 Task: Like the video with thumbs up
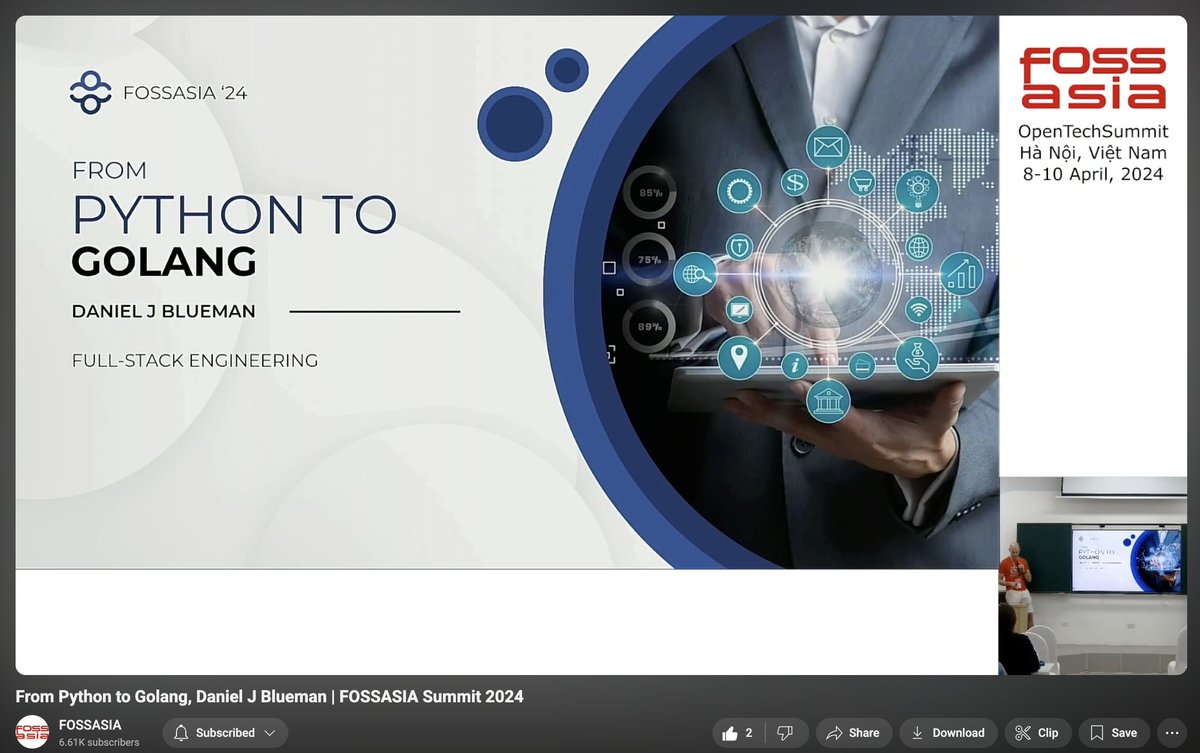coord(738,733)
